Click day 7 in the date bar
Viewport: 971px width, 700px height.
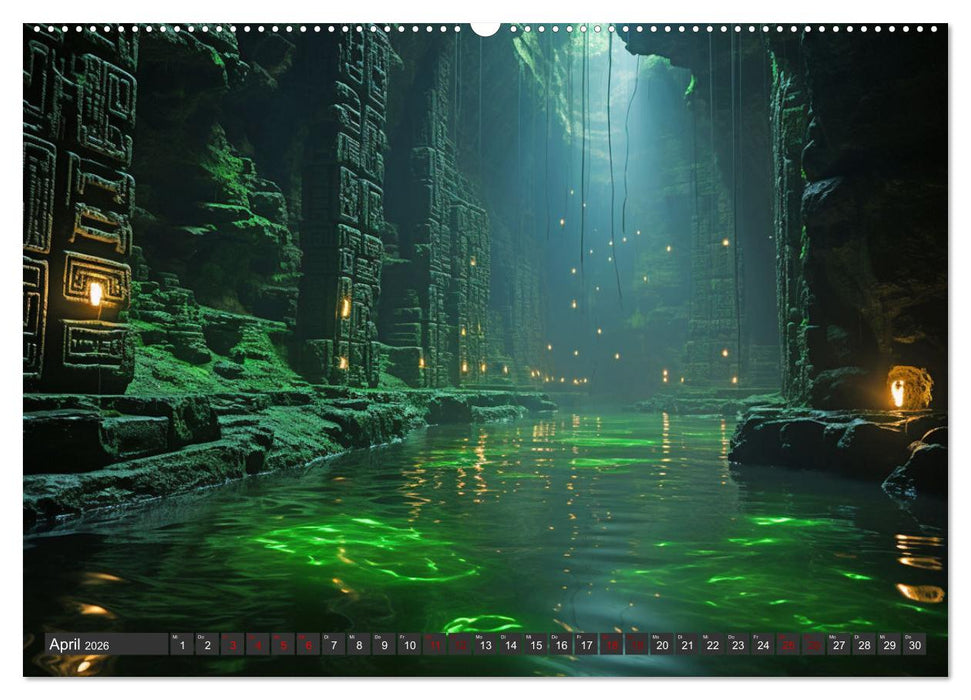[334, 645]
